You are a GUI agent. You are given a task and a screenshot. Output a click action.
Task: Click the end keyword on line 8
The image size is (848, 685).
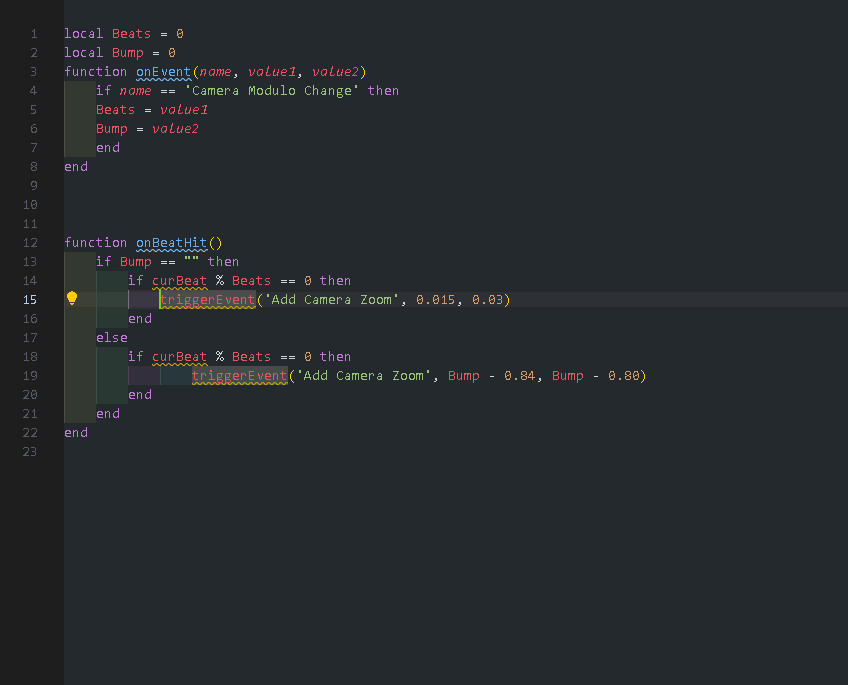(75, 166)
